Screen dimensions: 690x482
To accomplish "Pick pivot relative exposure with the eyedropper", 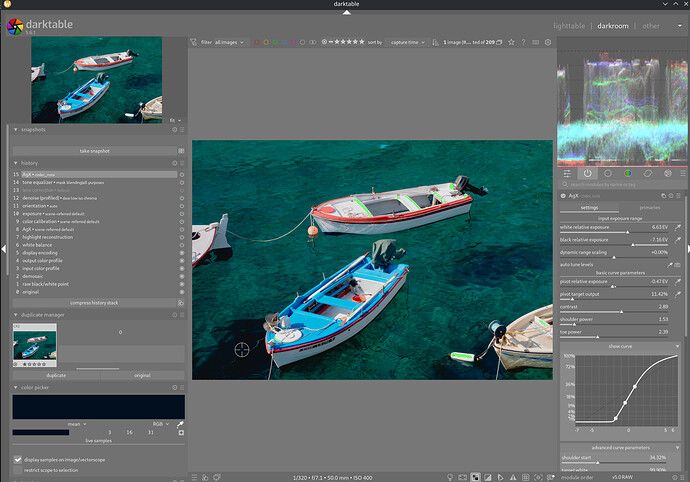I will point(678,281).
